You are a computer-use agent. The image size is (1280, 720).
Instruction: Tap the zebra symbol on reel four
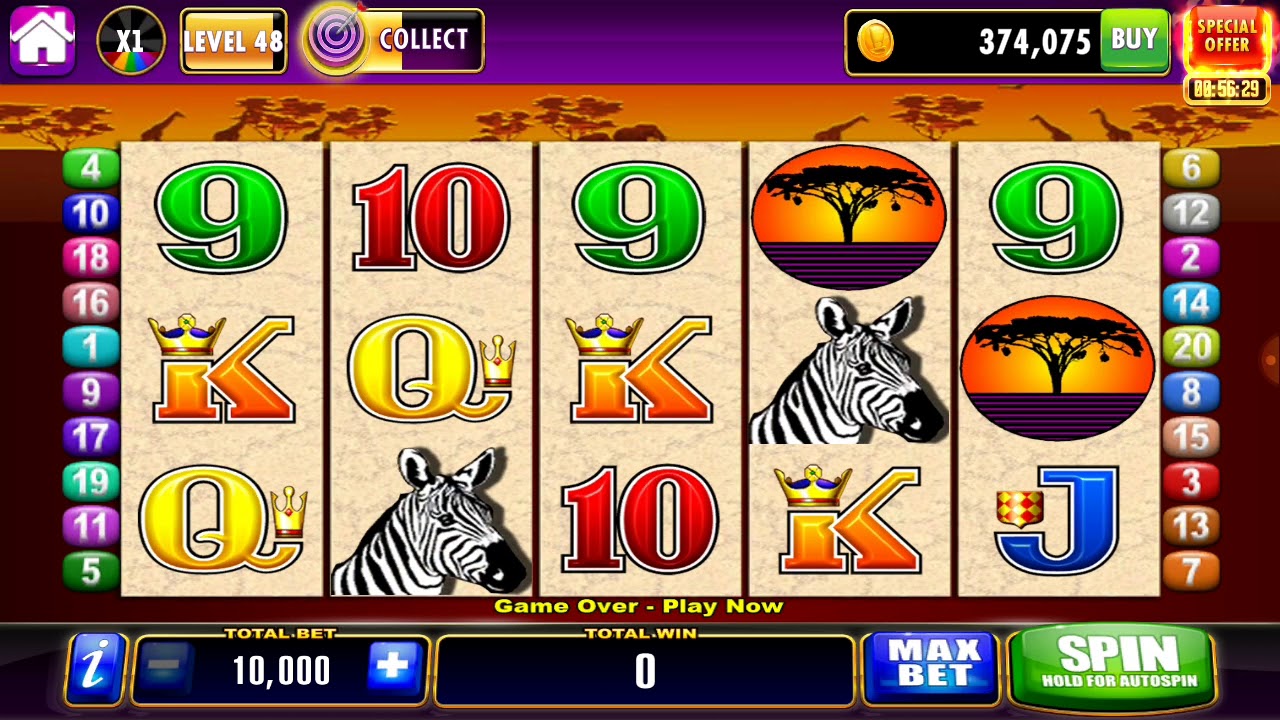click(x=848, y=370)
